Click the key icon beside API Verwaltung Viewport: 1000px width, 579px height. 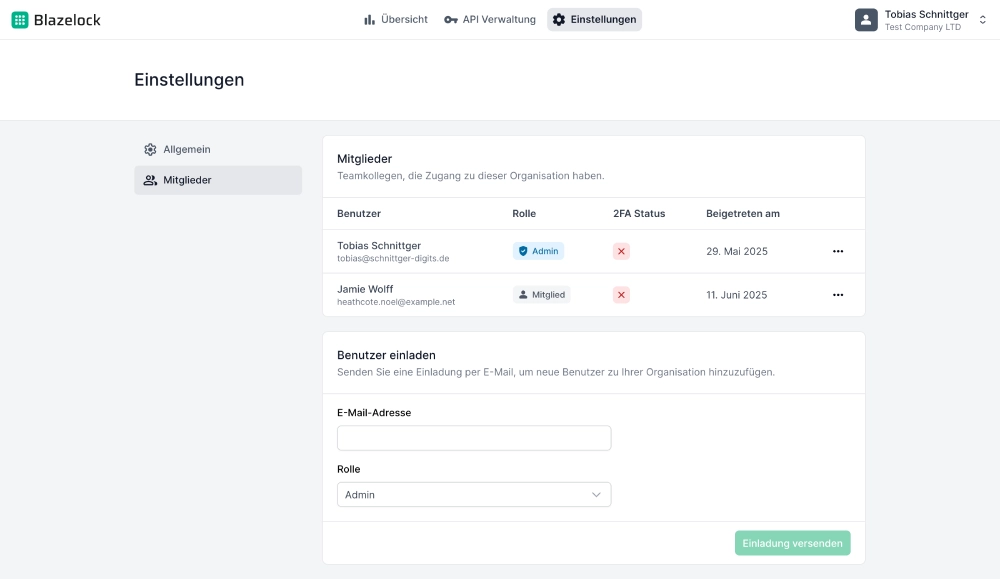click(451, 19)
